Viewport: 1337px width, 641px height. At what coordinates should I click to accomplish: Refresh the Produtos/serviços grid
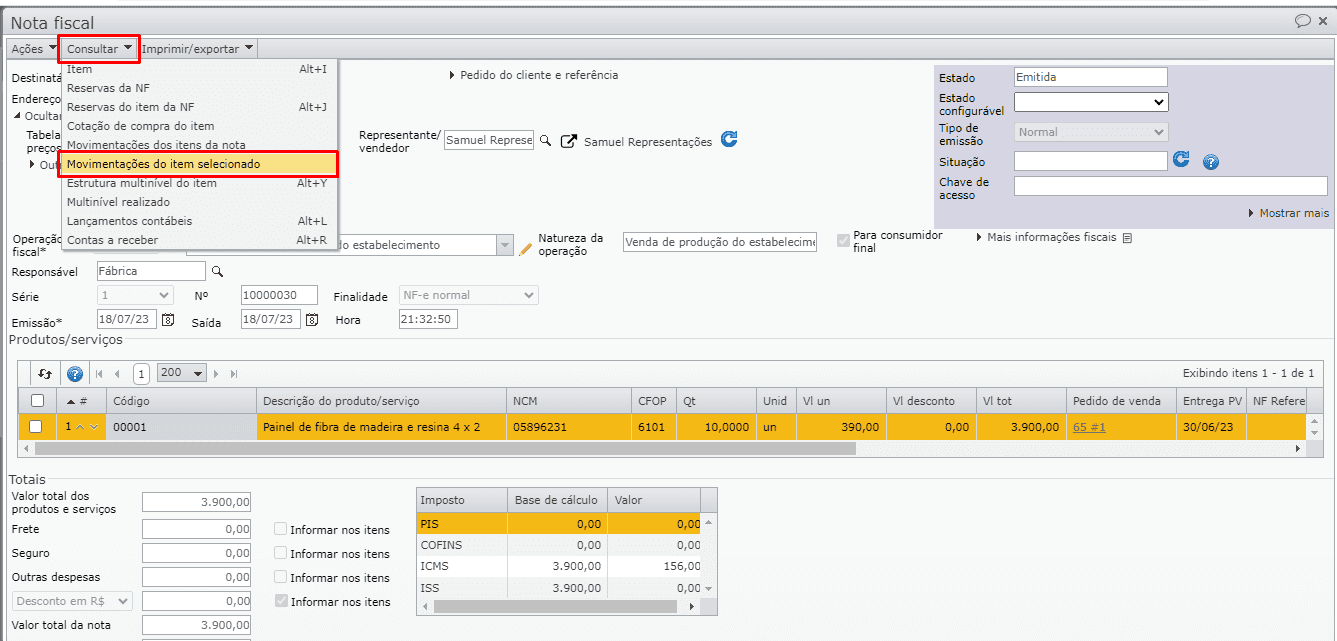[45, 373]
